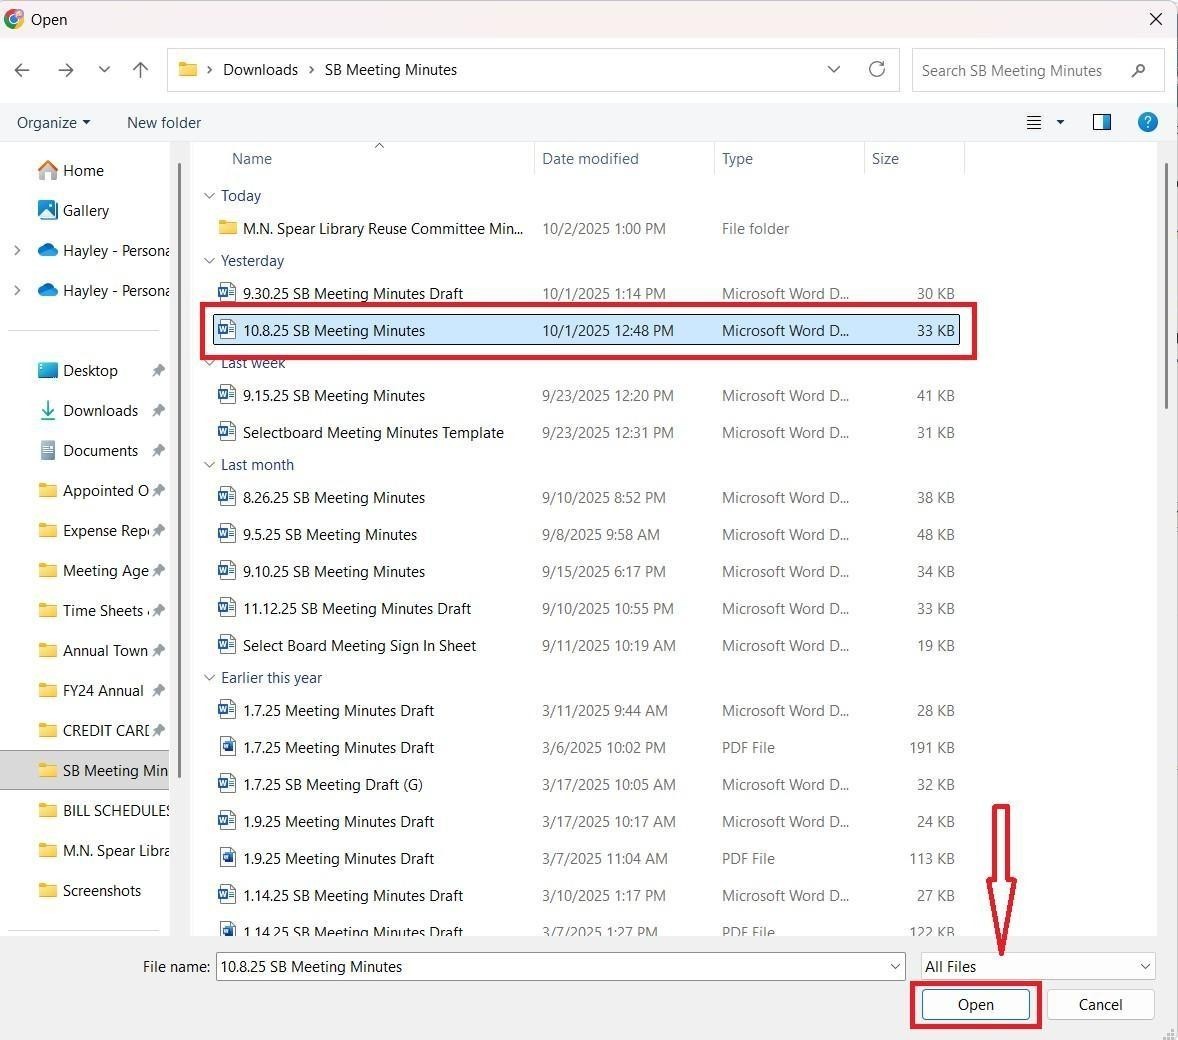Collapse the Yesterday group chevron

coord(210,260)
